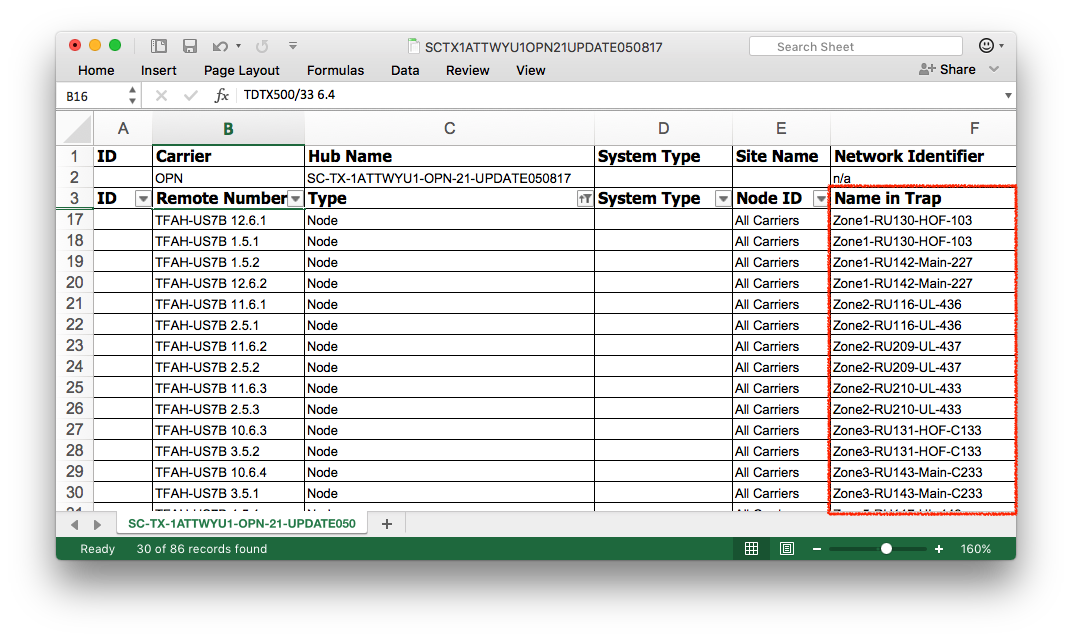Click the Share button
The image size is (1072, 640).
[947, 69]
